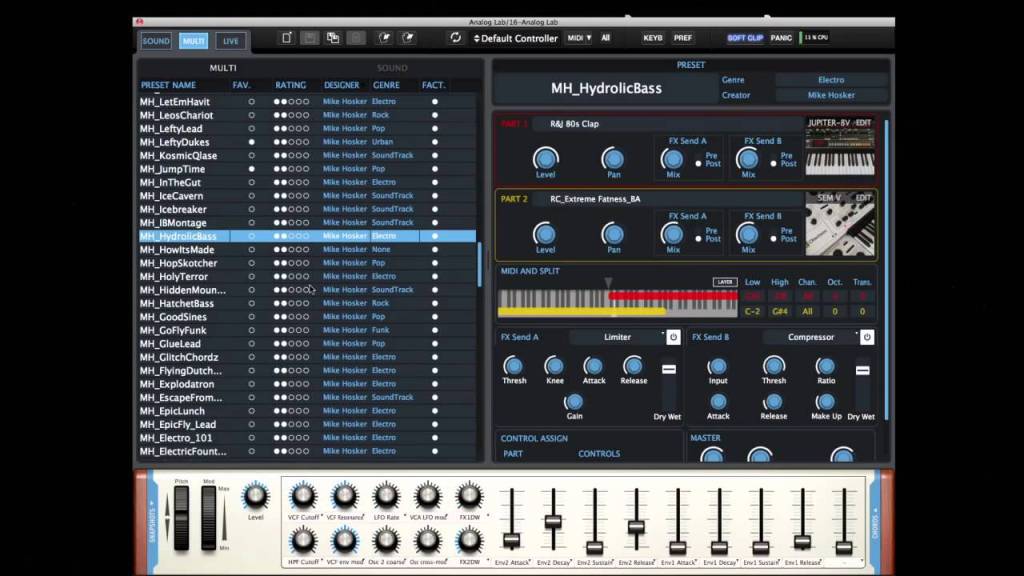1024x576 pixels.
Task: Click the FX Send B power icon
Action: (x=867, y=337)
